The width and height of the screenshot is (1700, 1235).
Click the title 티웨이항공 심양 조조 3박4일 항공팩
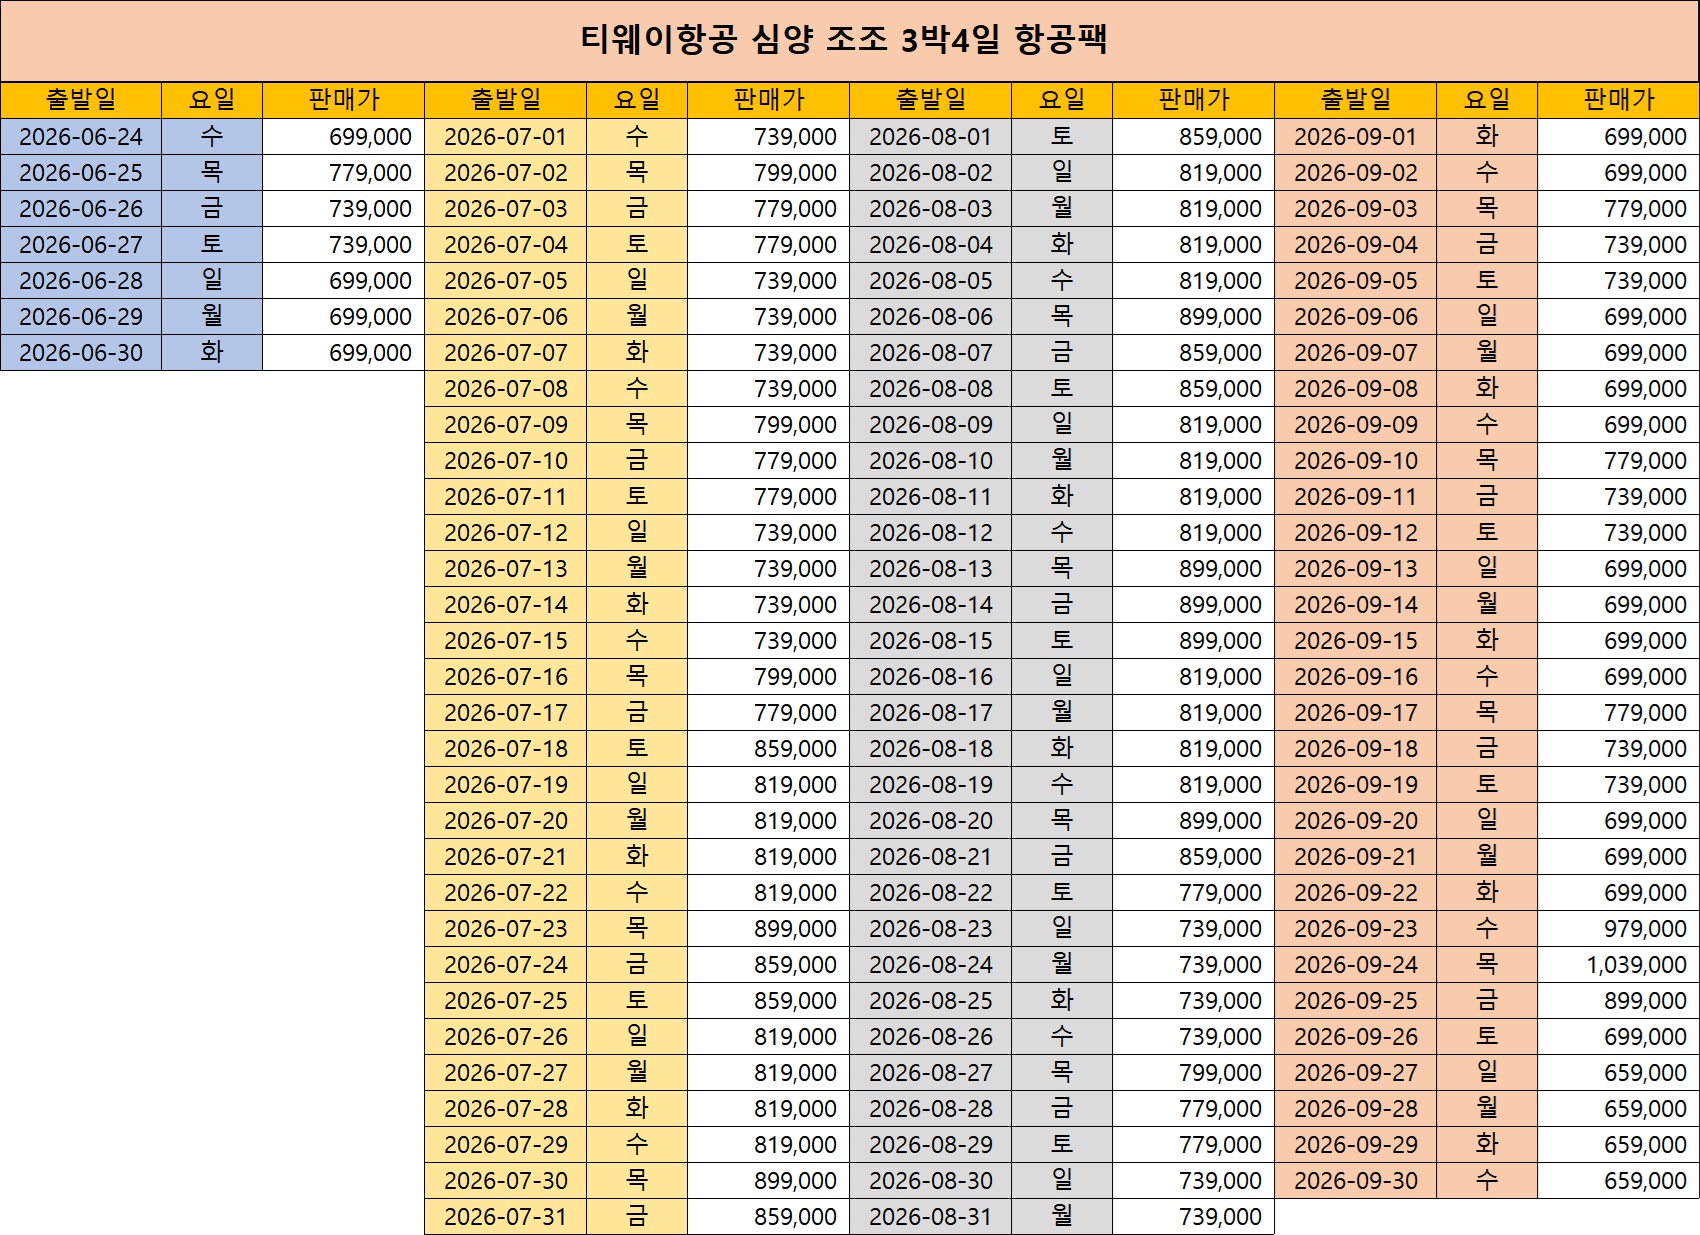[845, 40]
